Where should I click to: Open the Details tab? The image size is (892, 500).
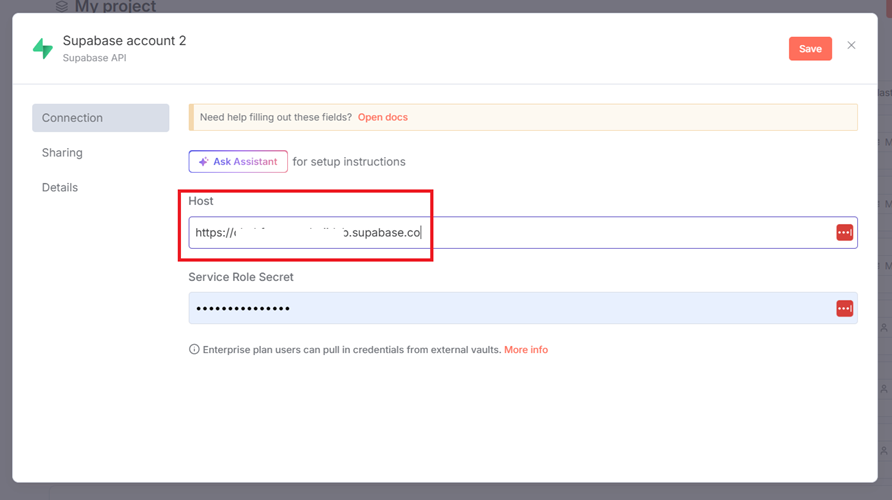tap(60, 188)
